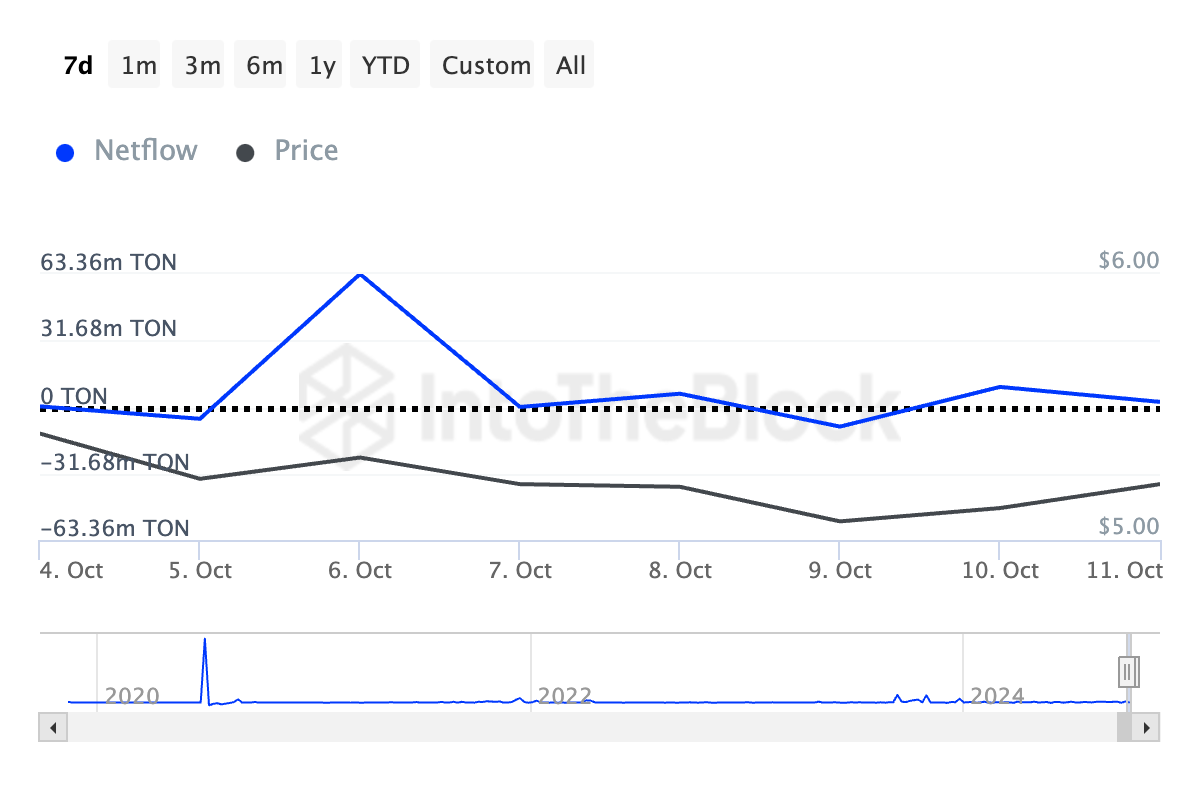Toggle the Price series legend
Screen dimensions: 1200x800
point(306,151)
